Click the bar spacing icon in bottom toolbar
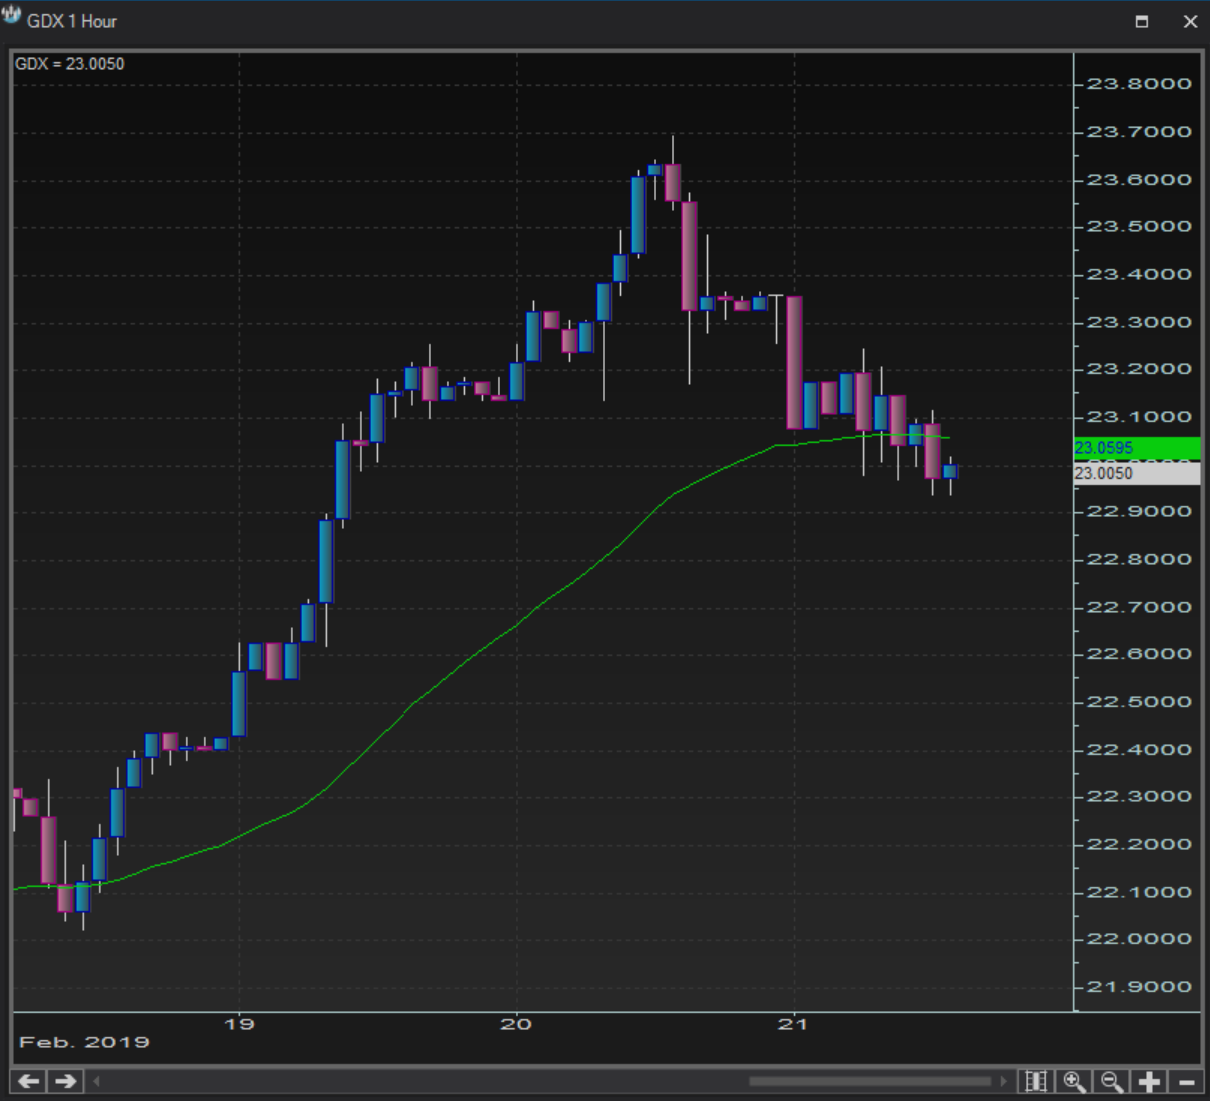The height and width of the screenshot is (1101, 1210). 1036,1081
